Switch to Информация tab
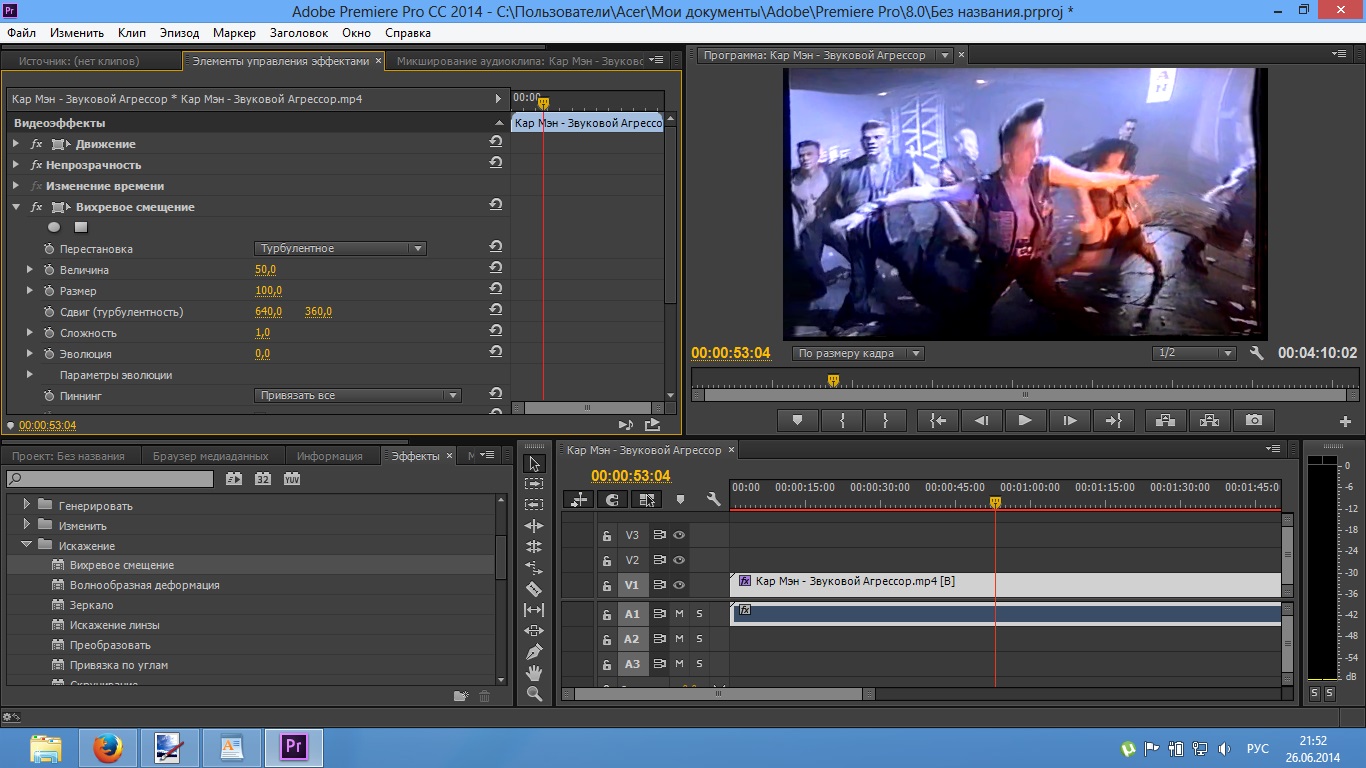 (x=330, y=456)
